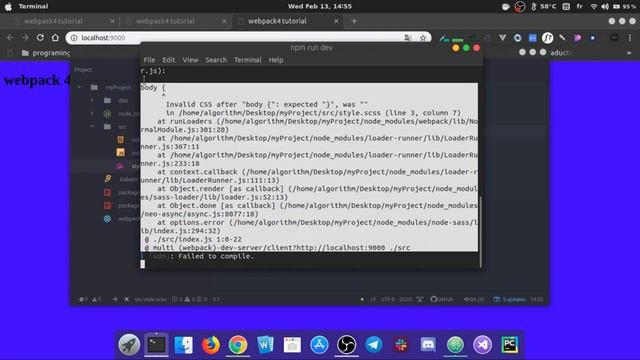640x360 pixels.
Task: Open the green Atom editor dock icon
Action: [455, 345]
